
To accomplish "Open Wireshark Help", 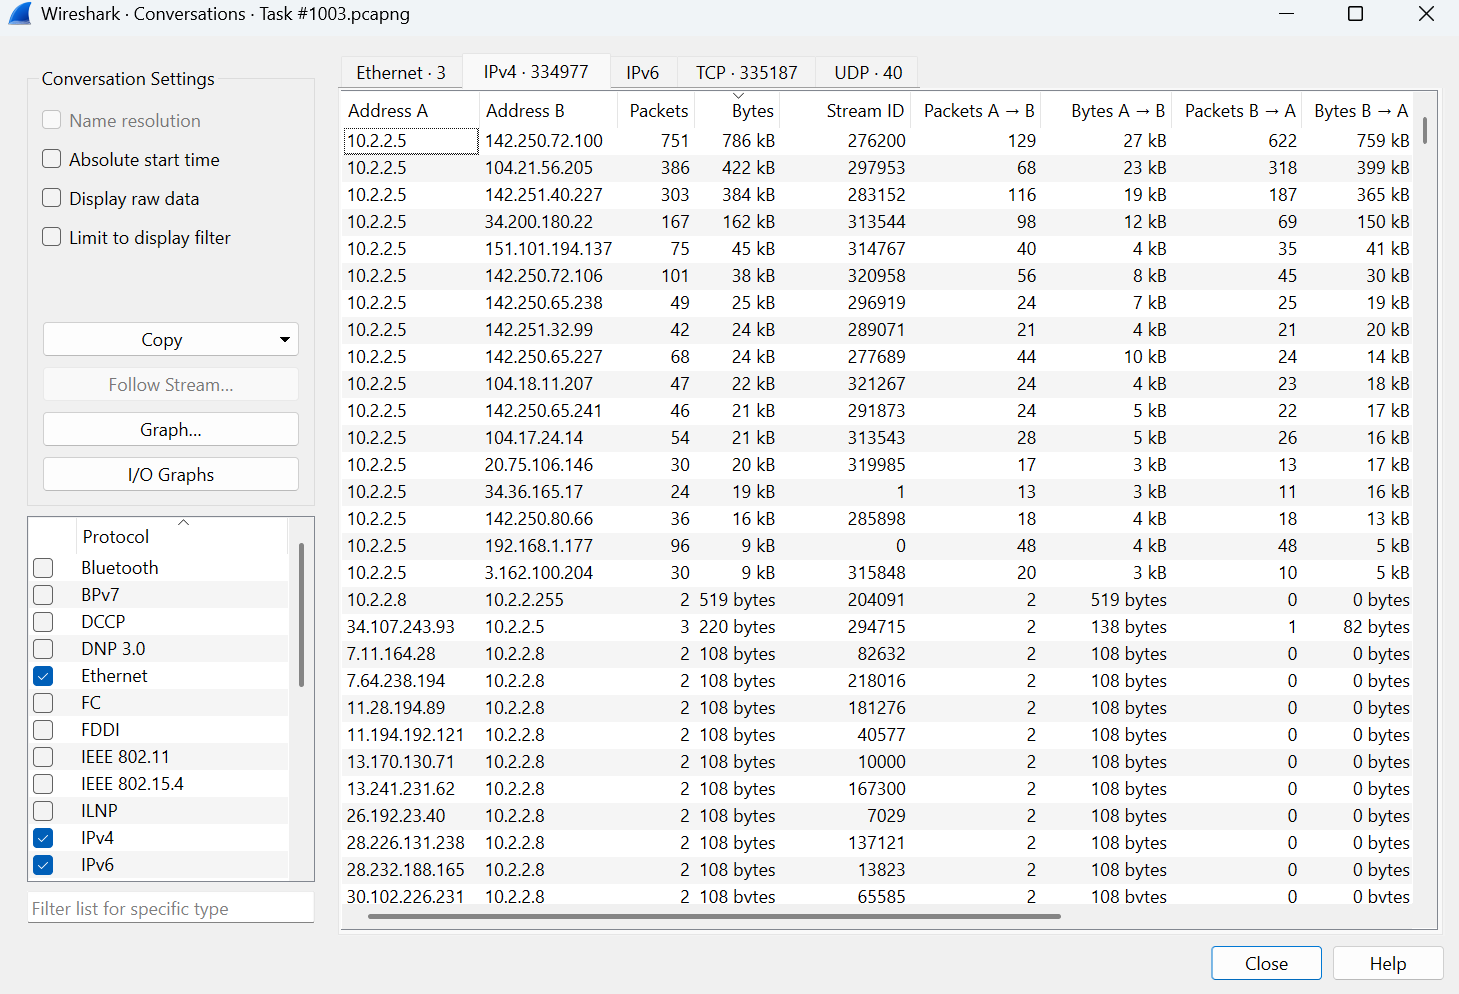I will [1388, 963].
